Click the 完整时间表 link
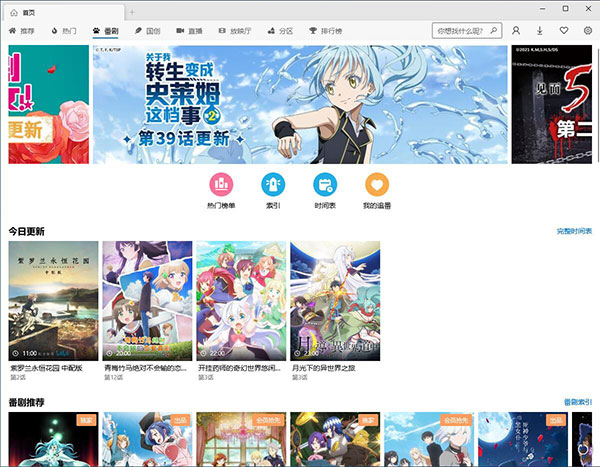This screenshot has width=600, height=467. [x=574, y=231]
